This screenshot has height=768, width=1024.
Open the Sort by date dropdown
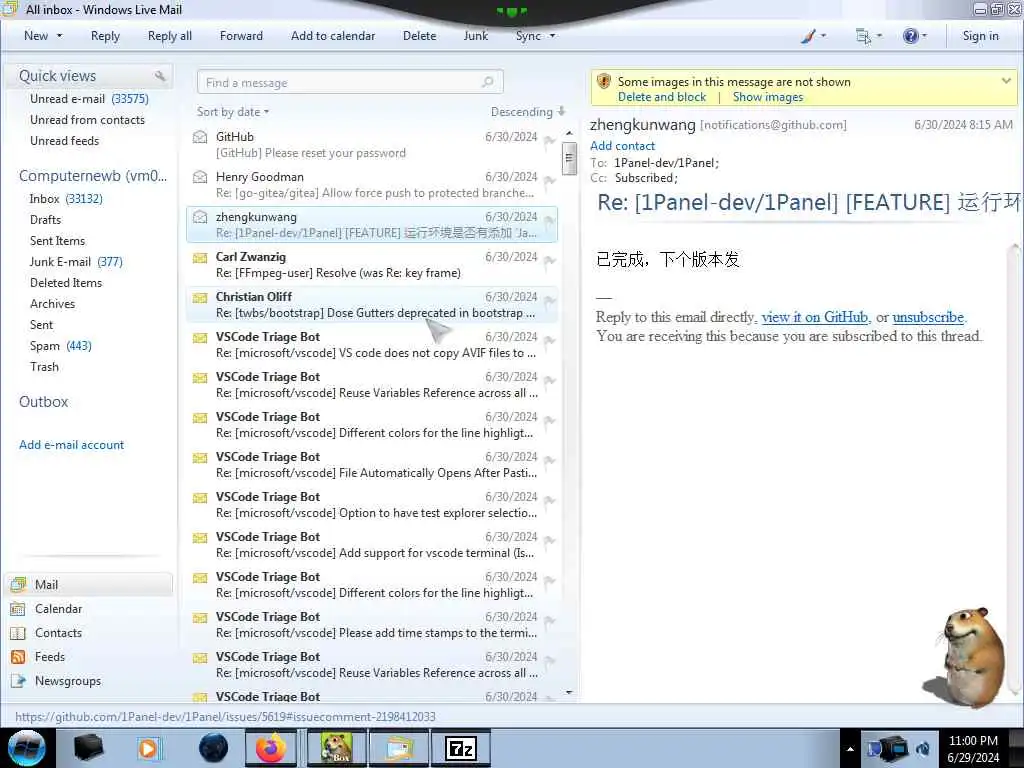(232, 112)
